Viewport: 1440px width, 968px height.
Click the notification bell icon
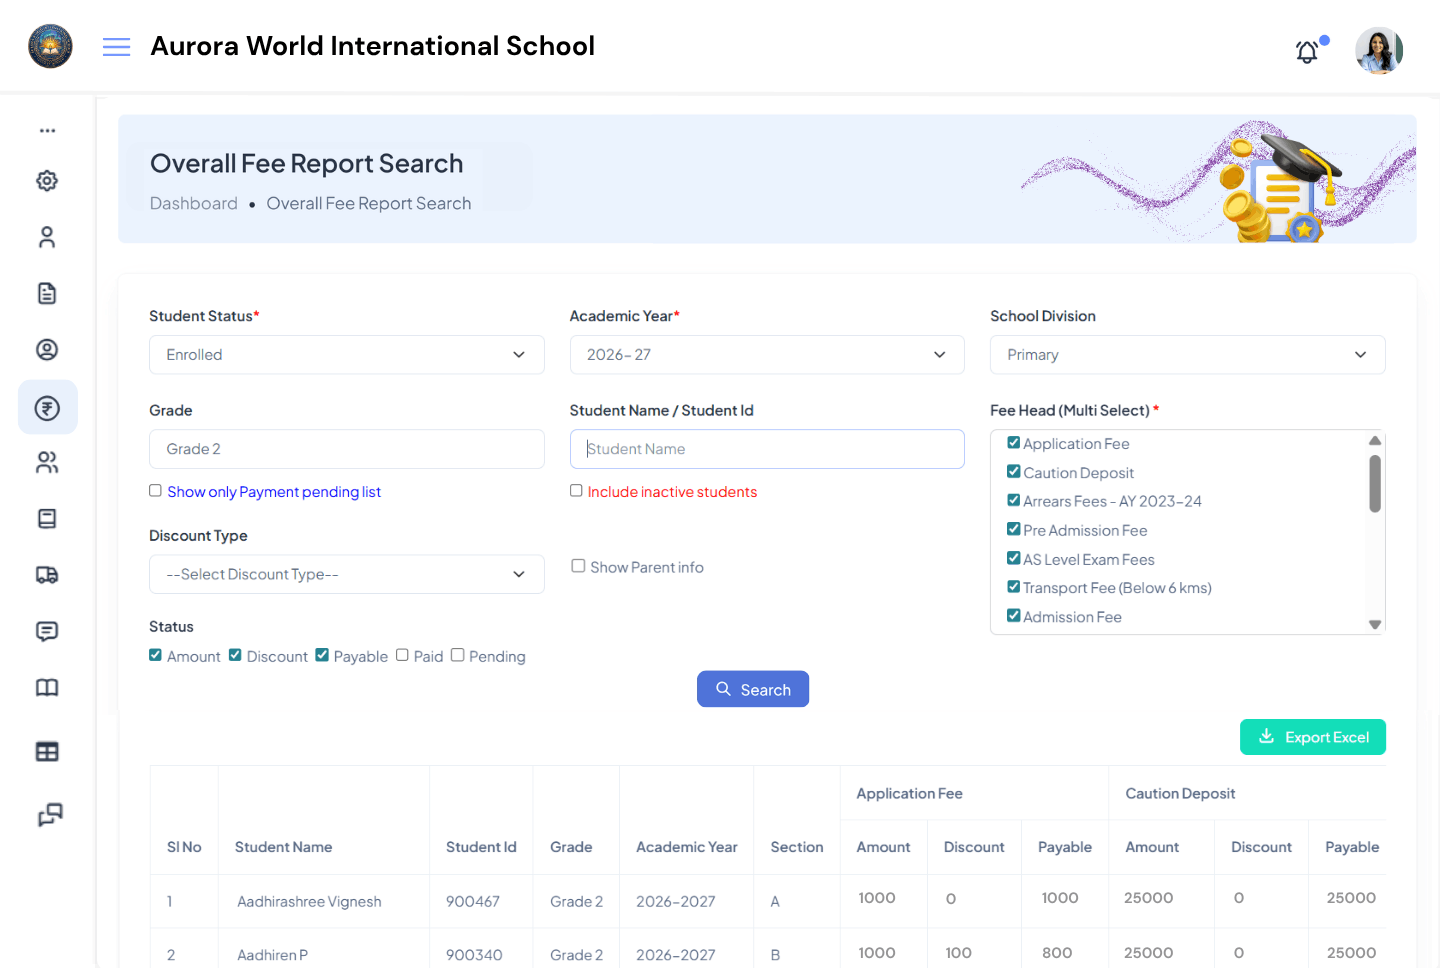point(1307,51)
